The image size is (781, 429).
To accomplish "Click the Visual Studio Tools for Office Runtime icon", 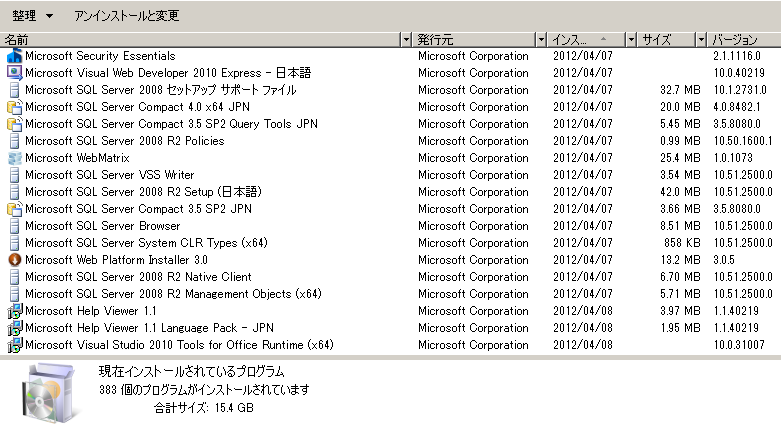I will pos(14,345).
